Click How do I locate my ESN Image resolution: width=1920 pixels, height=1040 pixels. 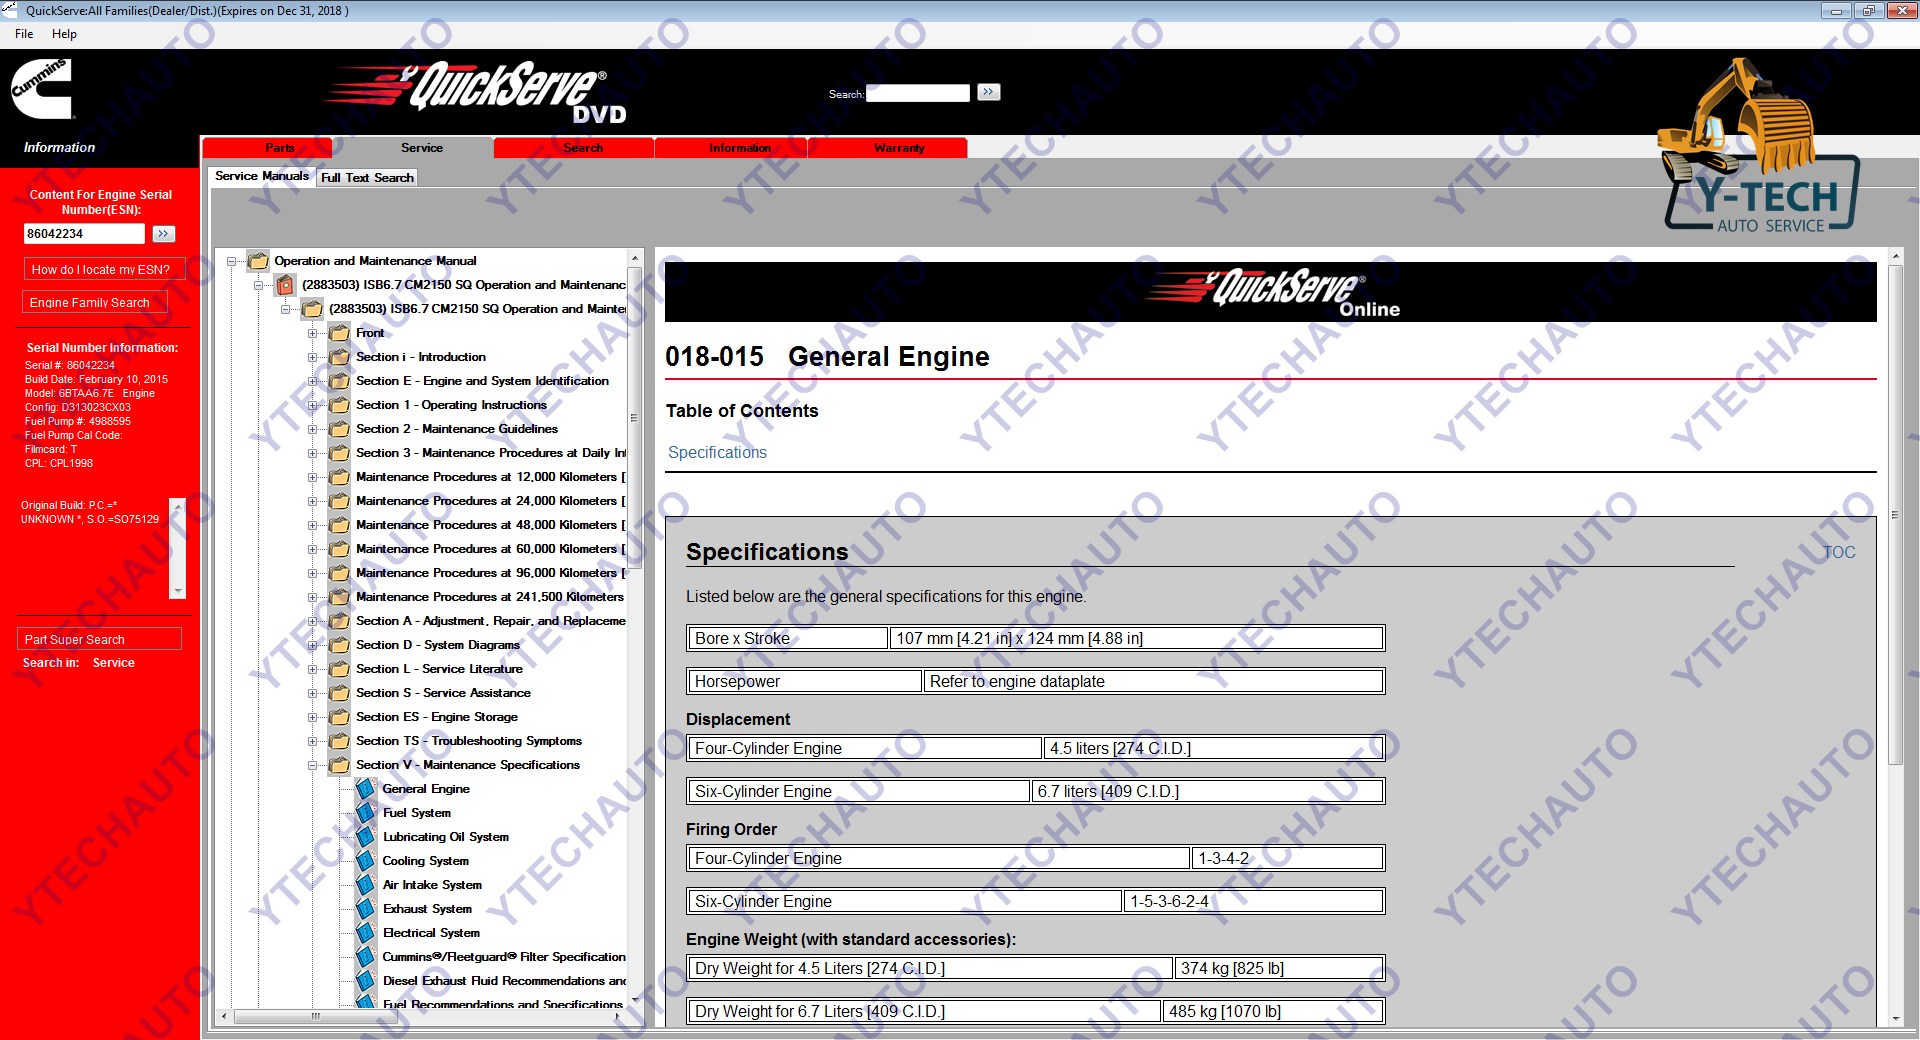click(x=103, y=269)
